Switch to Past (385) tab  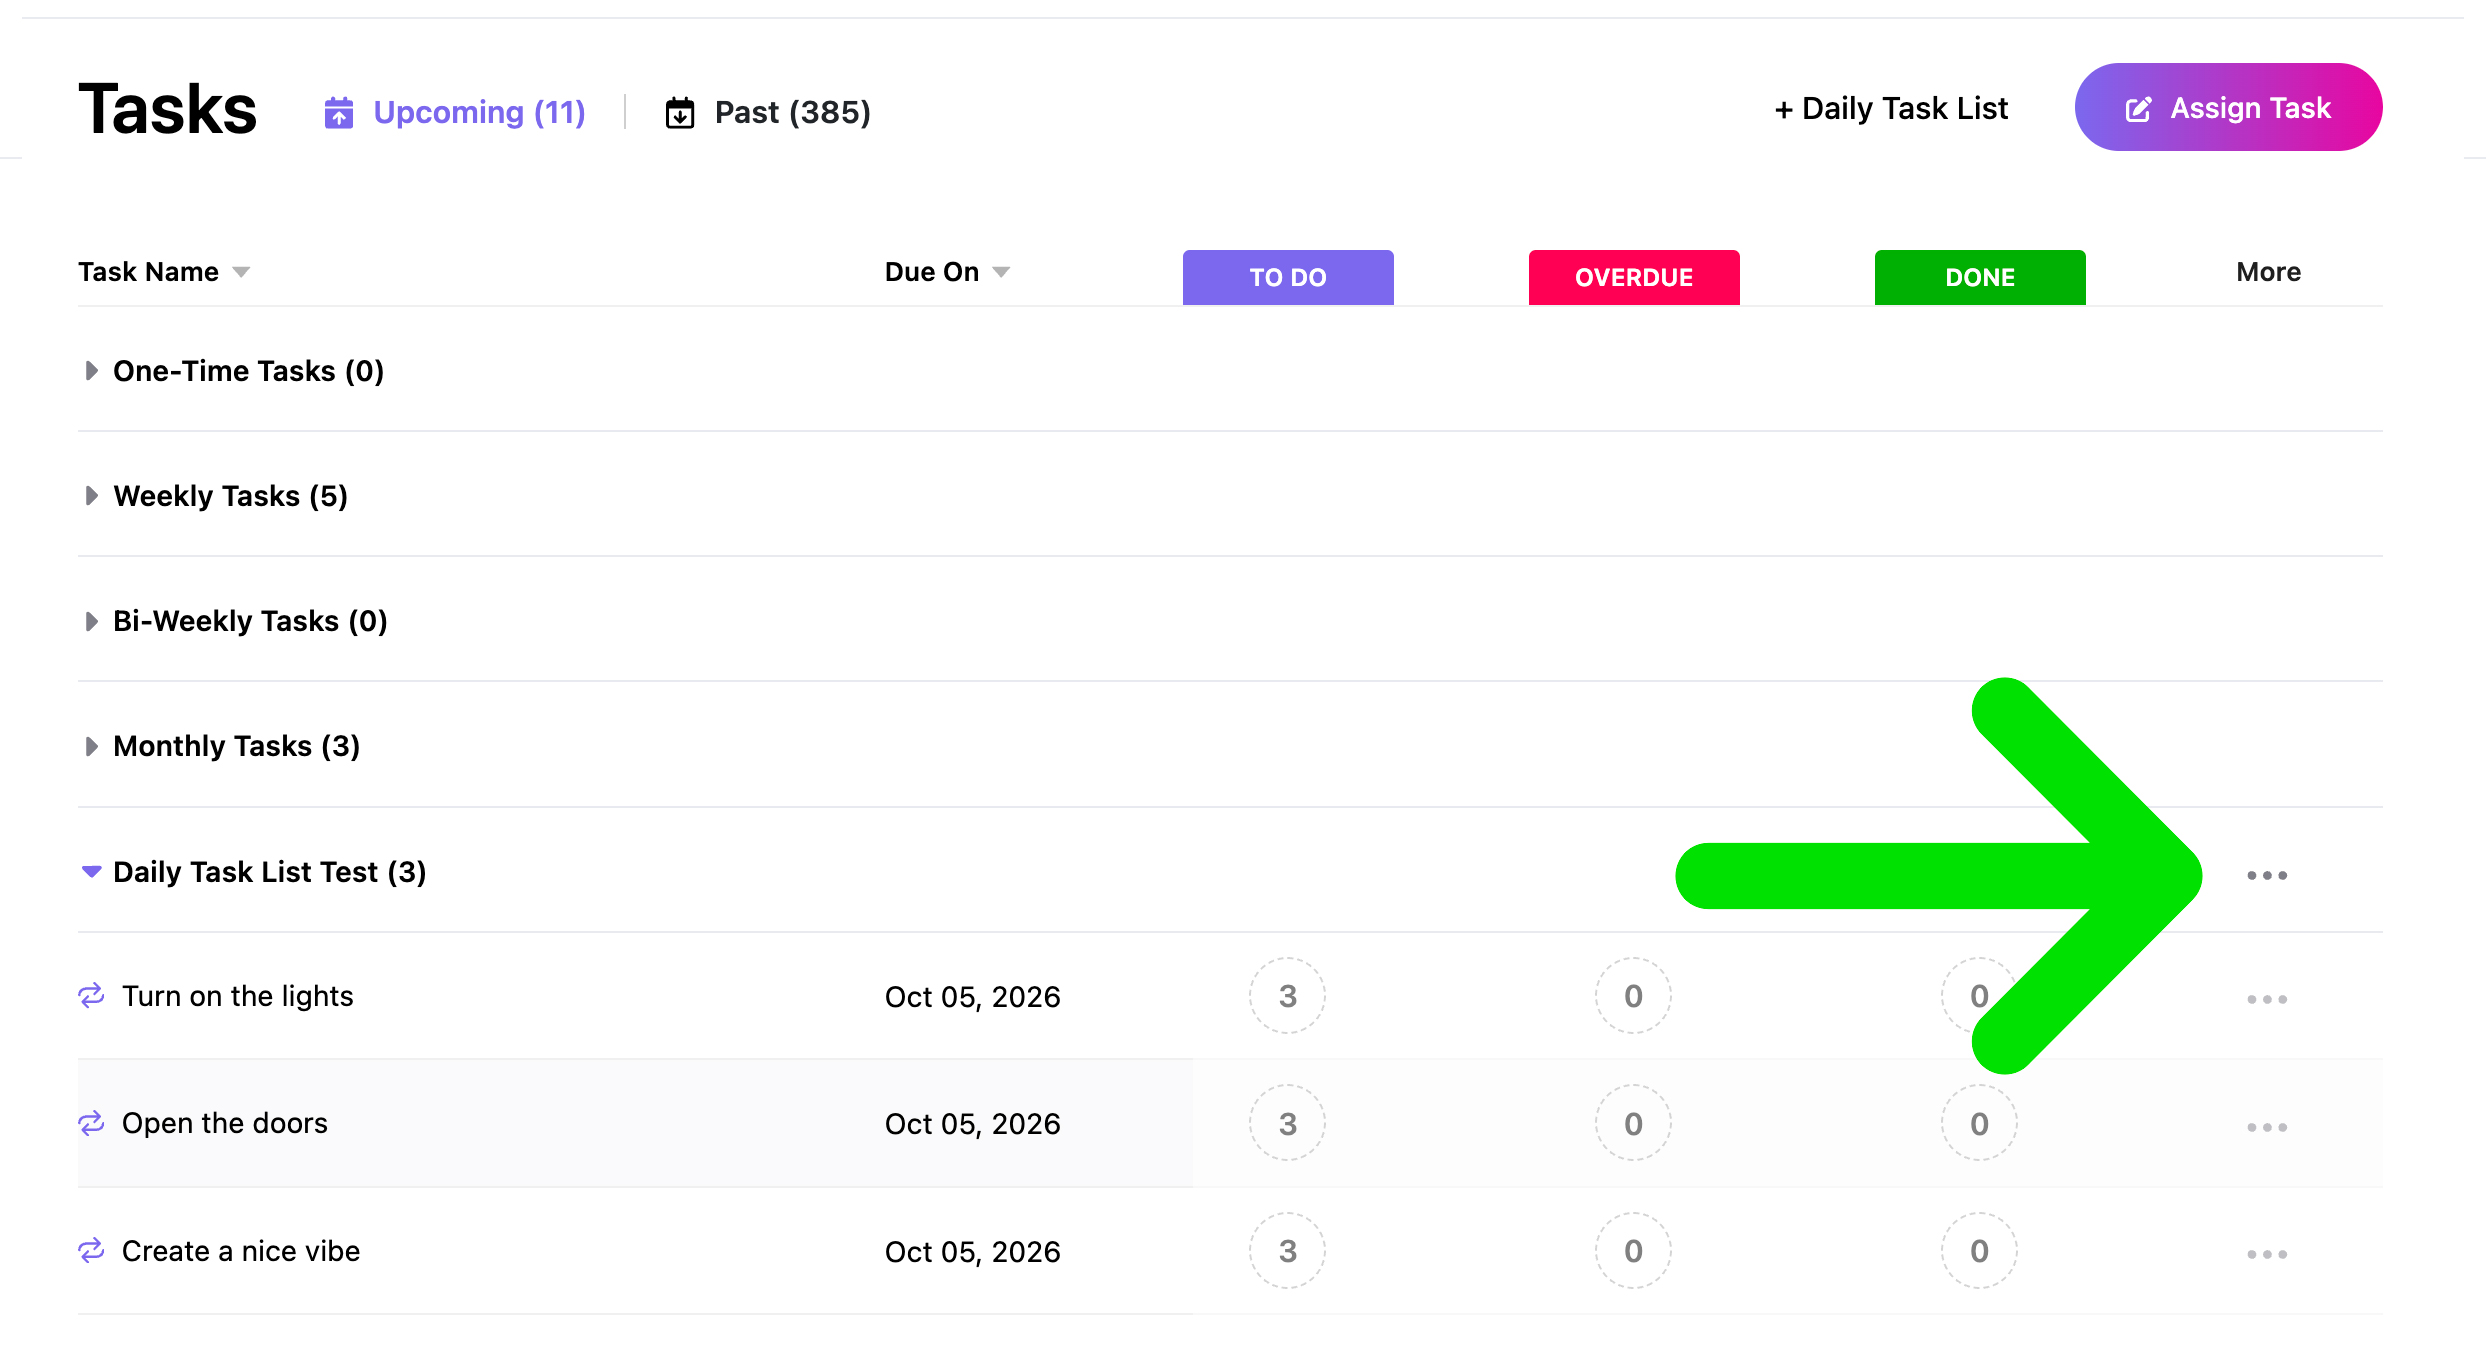coord(768,112)
